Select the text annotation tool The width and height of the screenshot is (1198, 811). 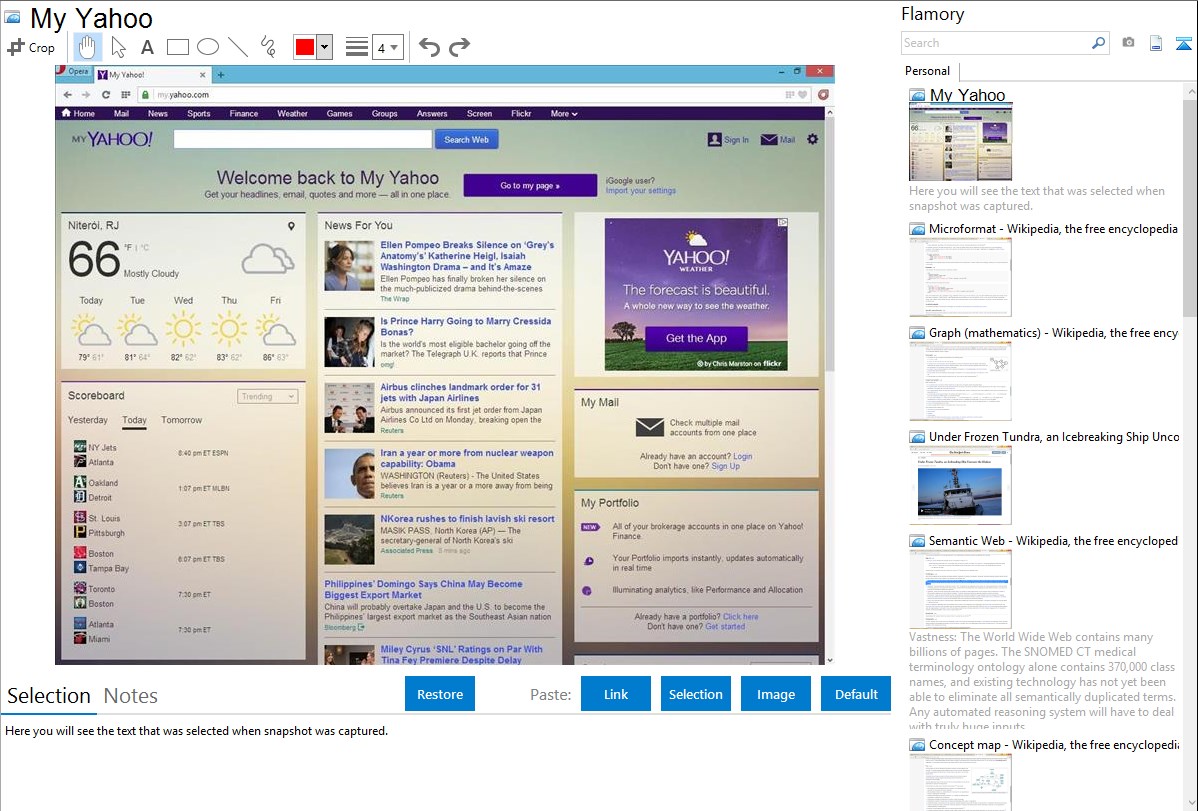pos(147,47)
